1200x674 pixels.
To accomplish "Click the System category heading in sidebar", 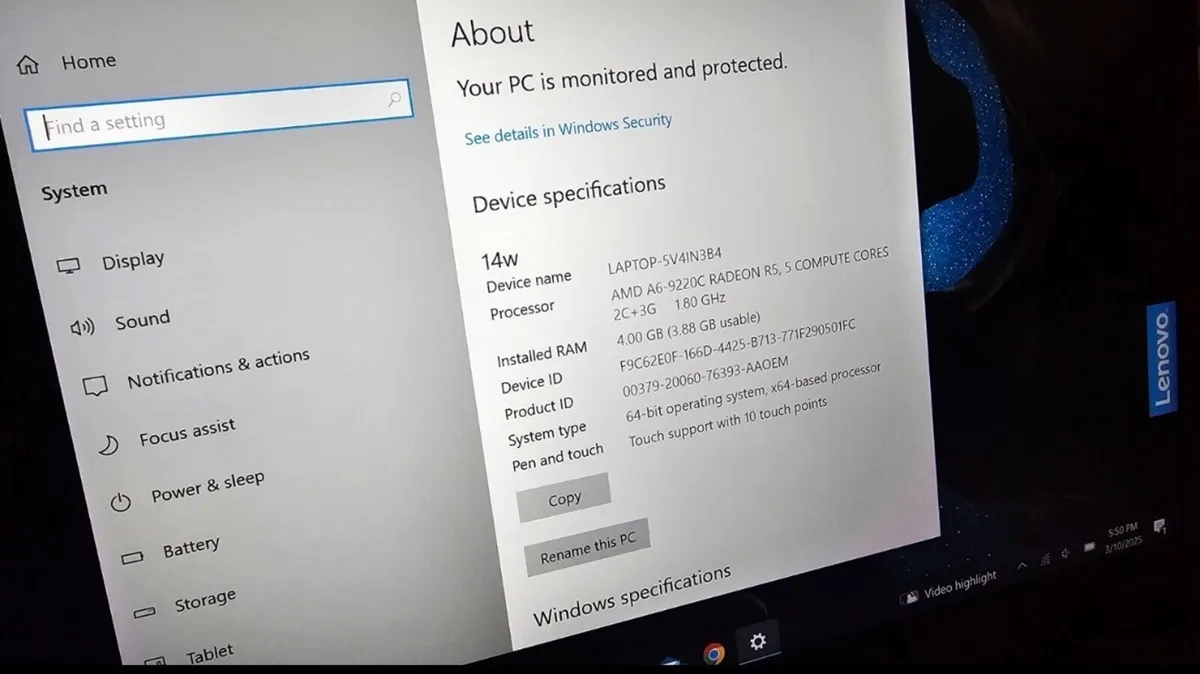I will pos(74,190).
